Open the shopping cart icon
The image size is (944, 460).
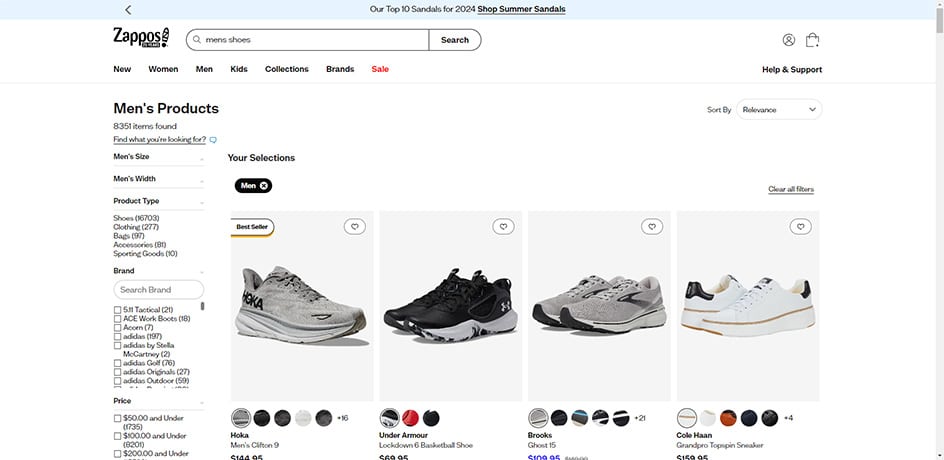[812, 40]
